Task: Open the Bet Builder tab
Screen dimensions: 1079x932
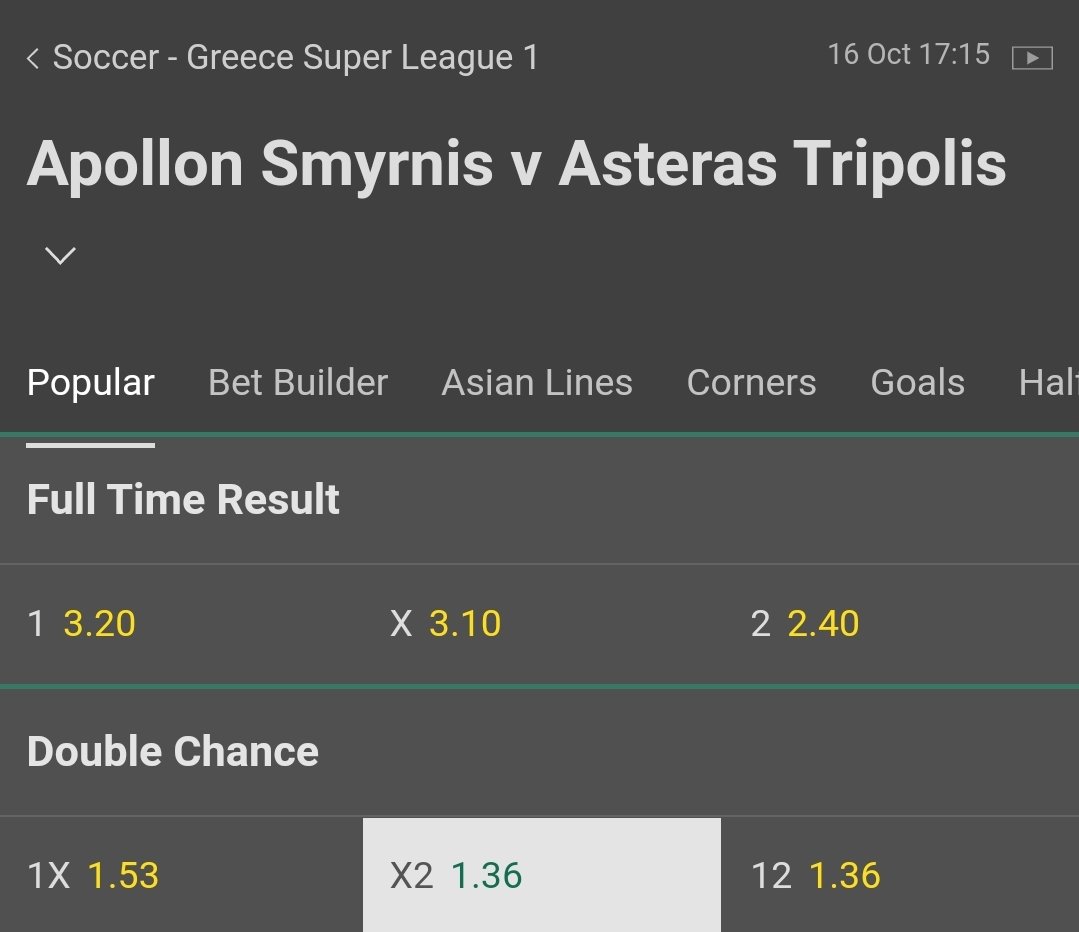Action: [x=297, y=383]
